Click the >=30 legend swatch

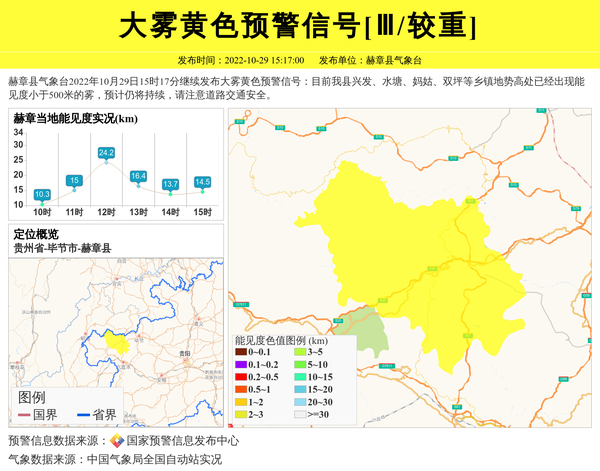[299, 414]
